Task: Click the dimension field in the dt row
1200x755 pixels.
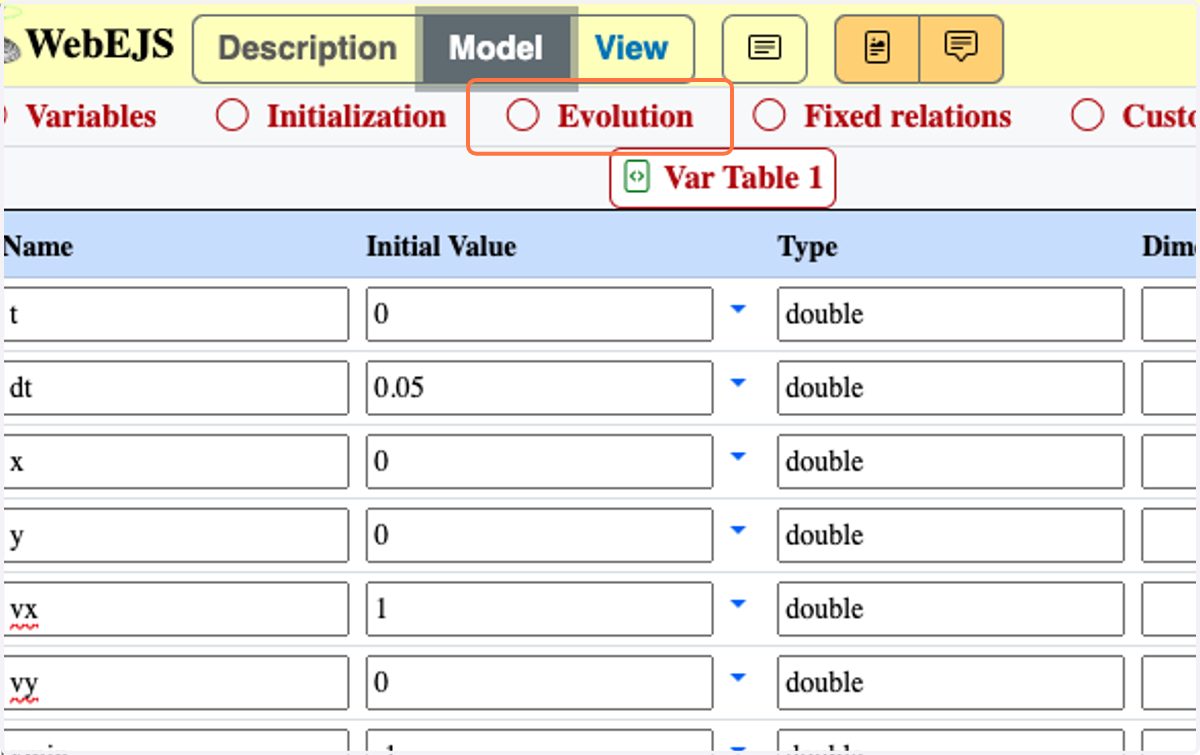Action: [x=1170, y=388]
